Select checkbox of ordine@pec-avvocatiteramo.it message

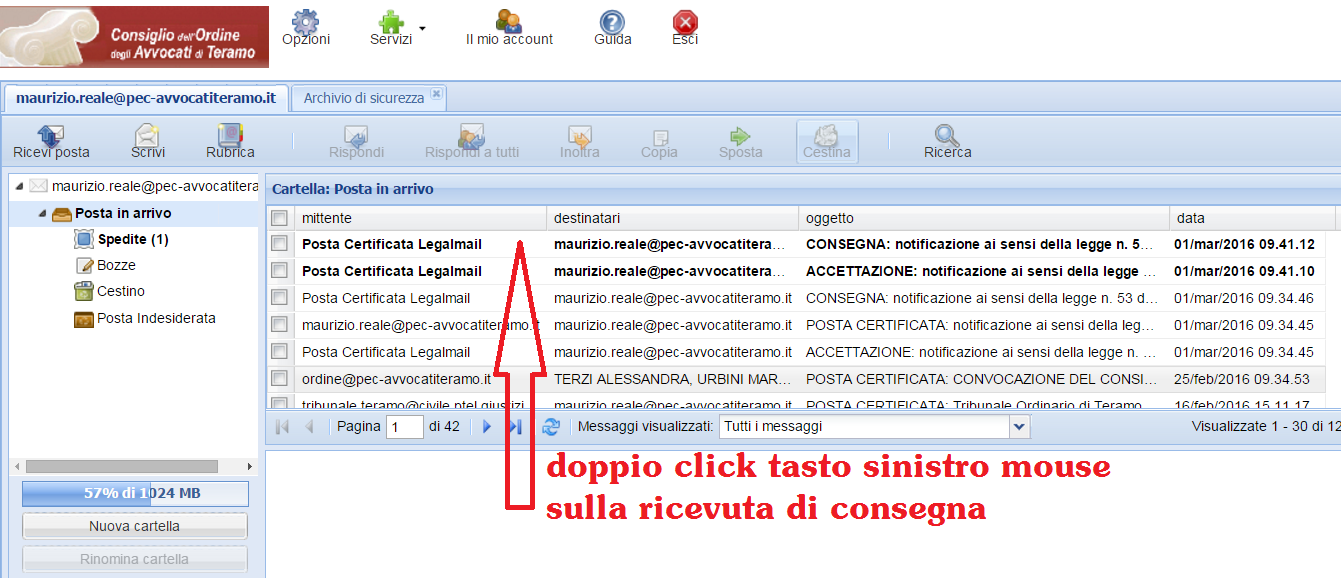pos(280,379)
